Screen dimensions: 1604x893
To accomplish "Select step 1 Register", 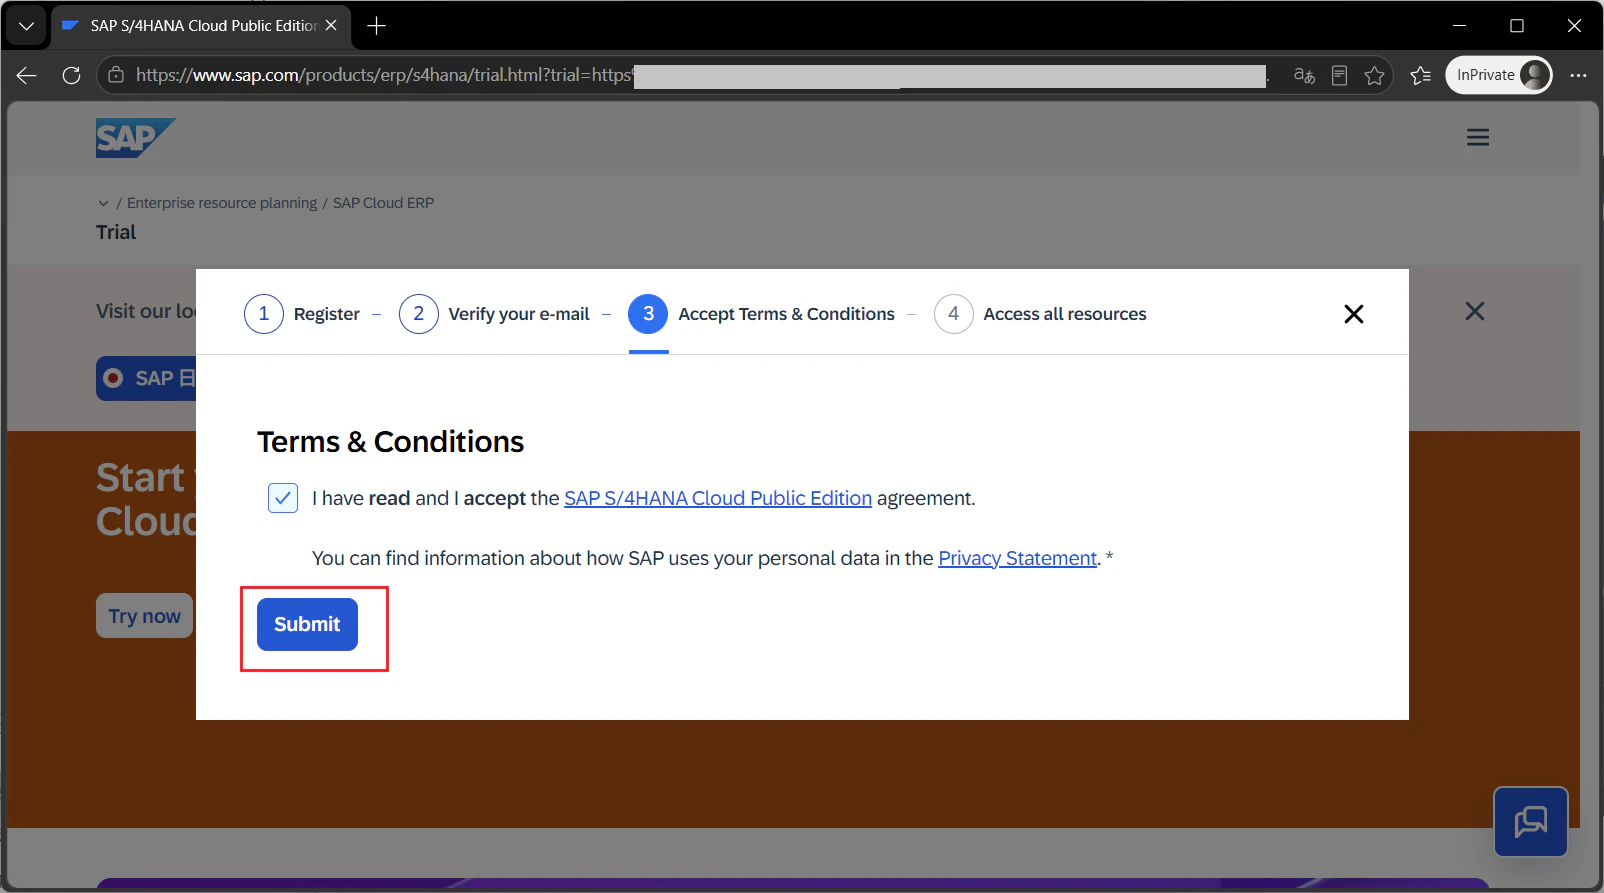I will coord(302,314).
